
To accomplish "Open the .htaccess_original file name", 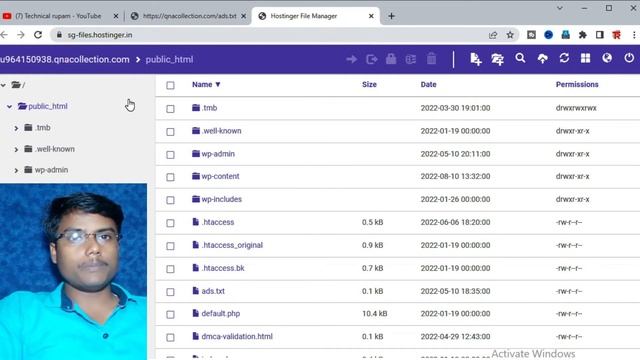I will (232, 245).
